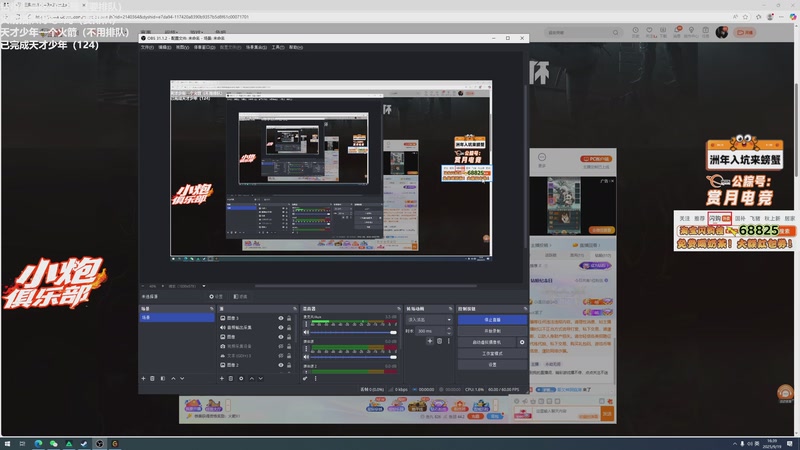Image resolution: width=800 pixels, height=450 pixels.
Task: Click orange 开播 button in browser header
Action: click(x=745, y=32)
